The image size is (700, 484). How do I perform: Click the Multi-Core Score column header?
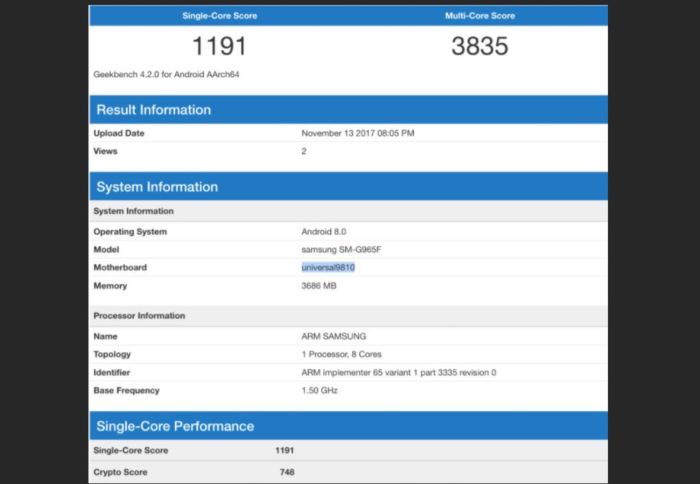pos(480,16)
